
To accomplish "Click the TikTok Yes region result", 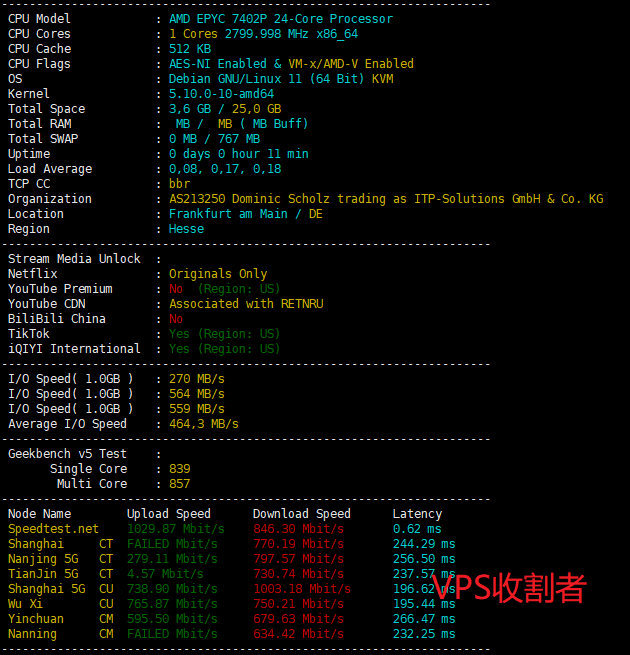I will tap(224, 334).
